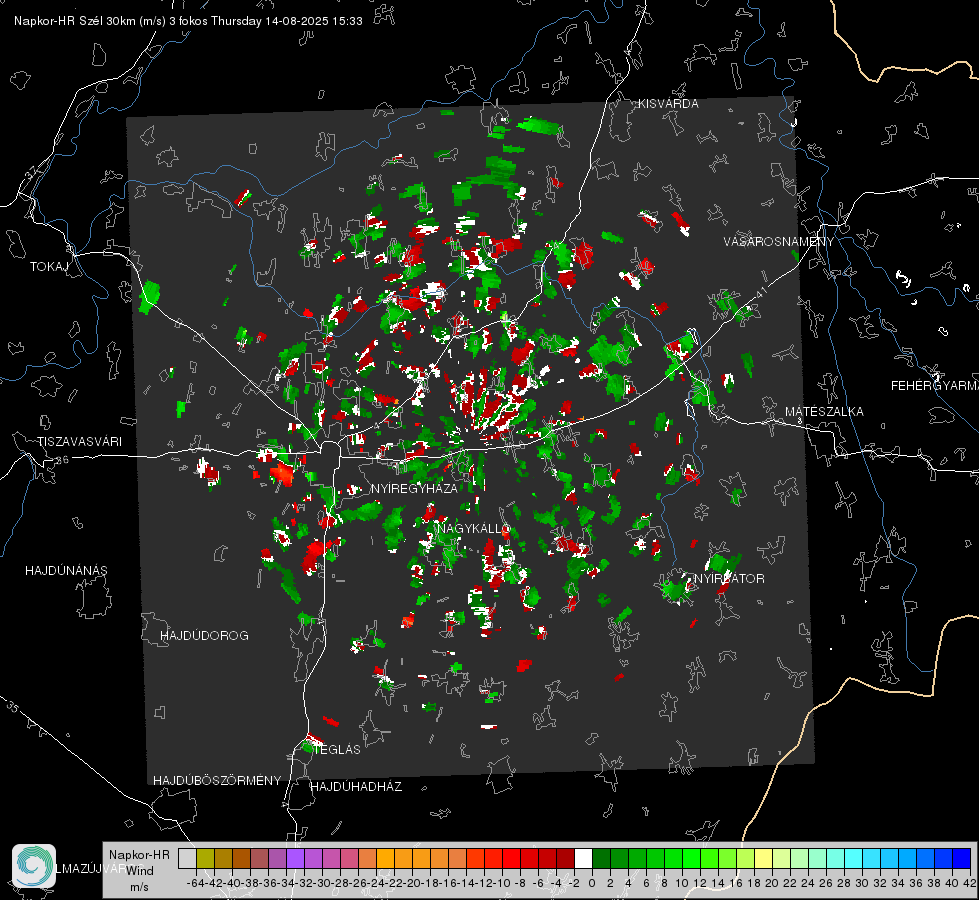Pick the grey first swatch in legend
The height and width of the screenshot is (900, 979).
(x=187, y=858)
